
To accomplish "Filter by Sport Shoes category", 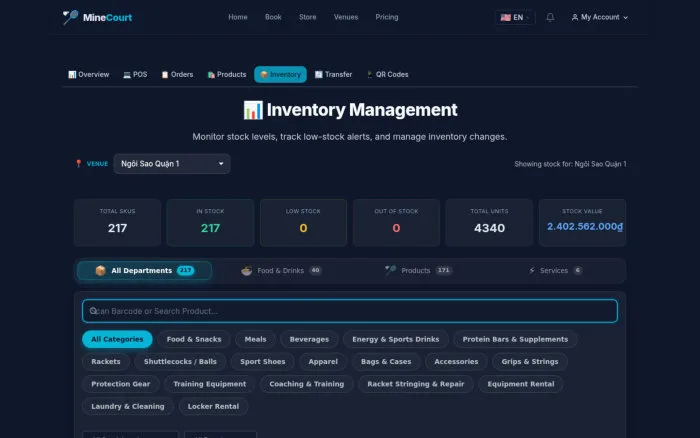I will (262, 362).
